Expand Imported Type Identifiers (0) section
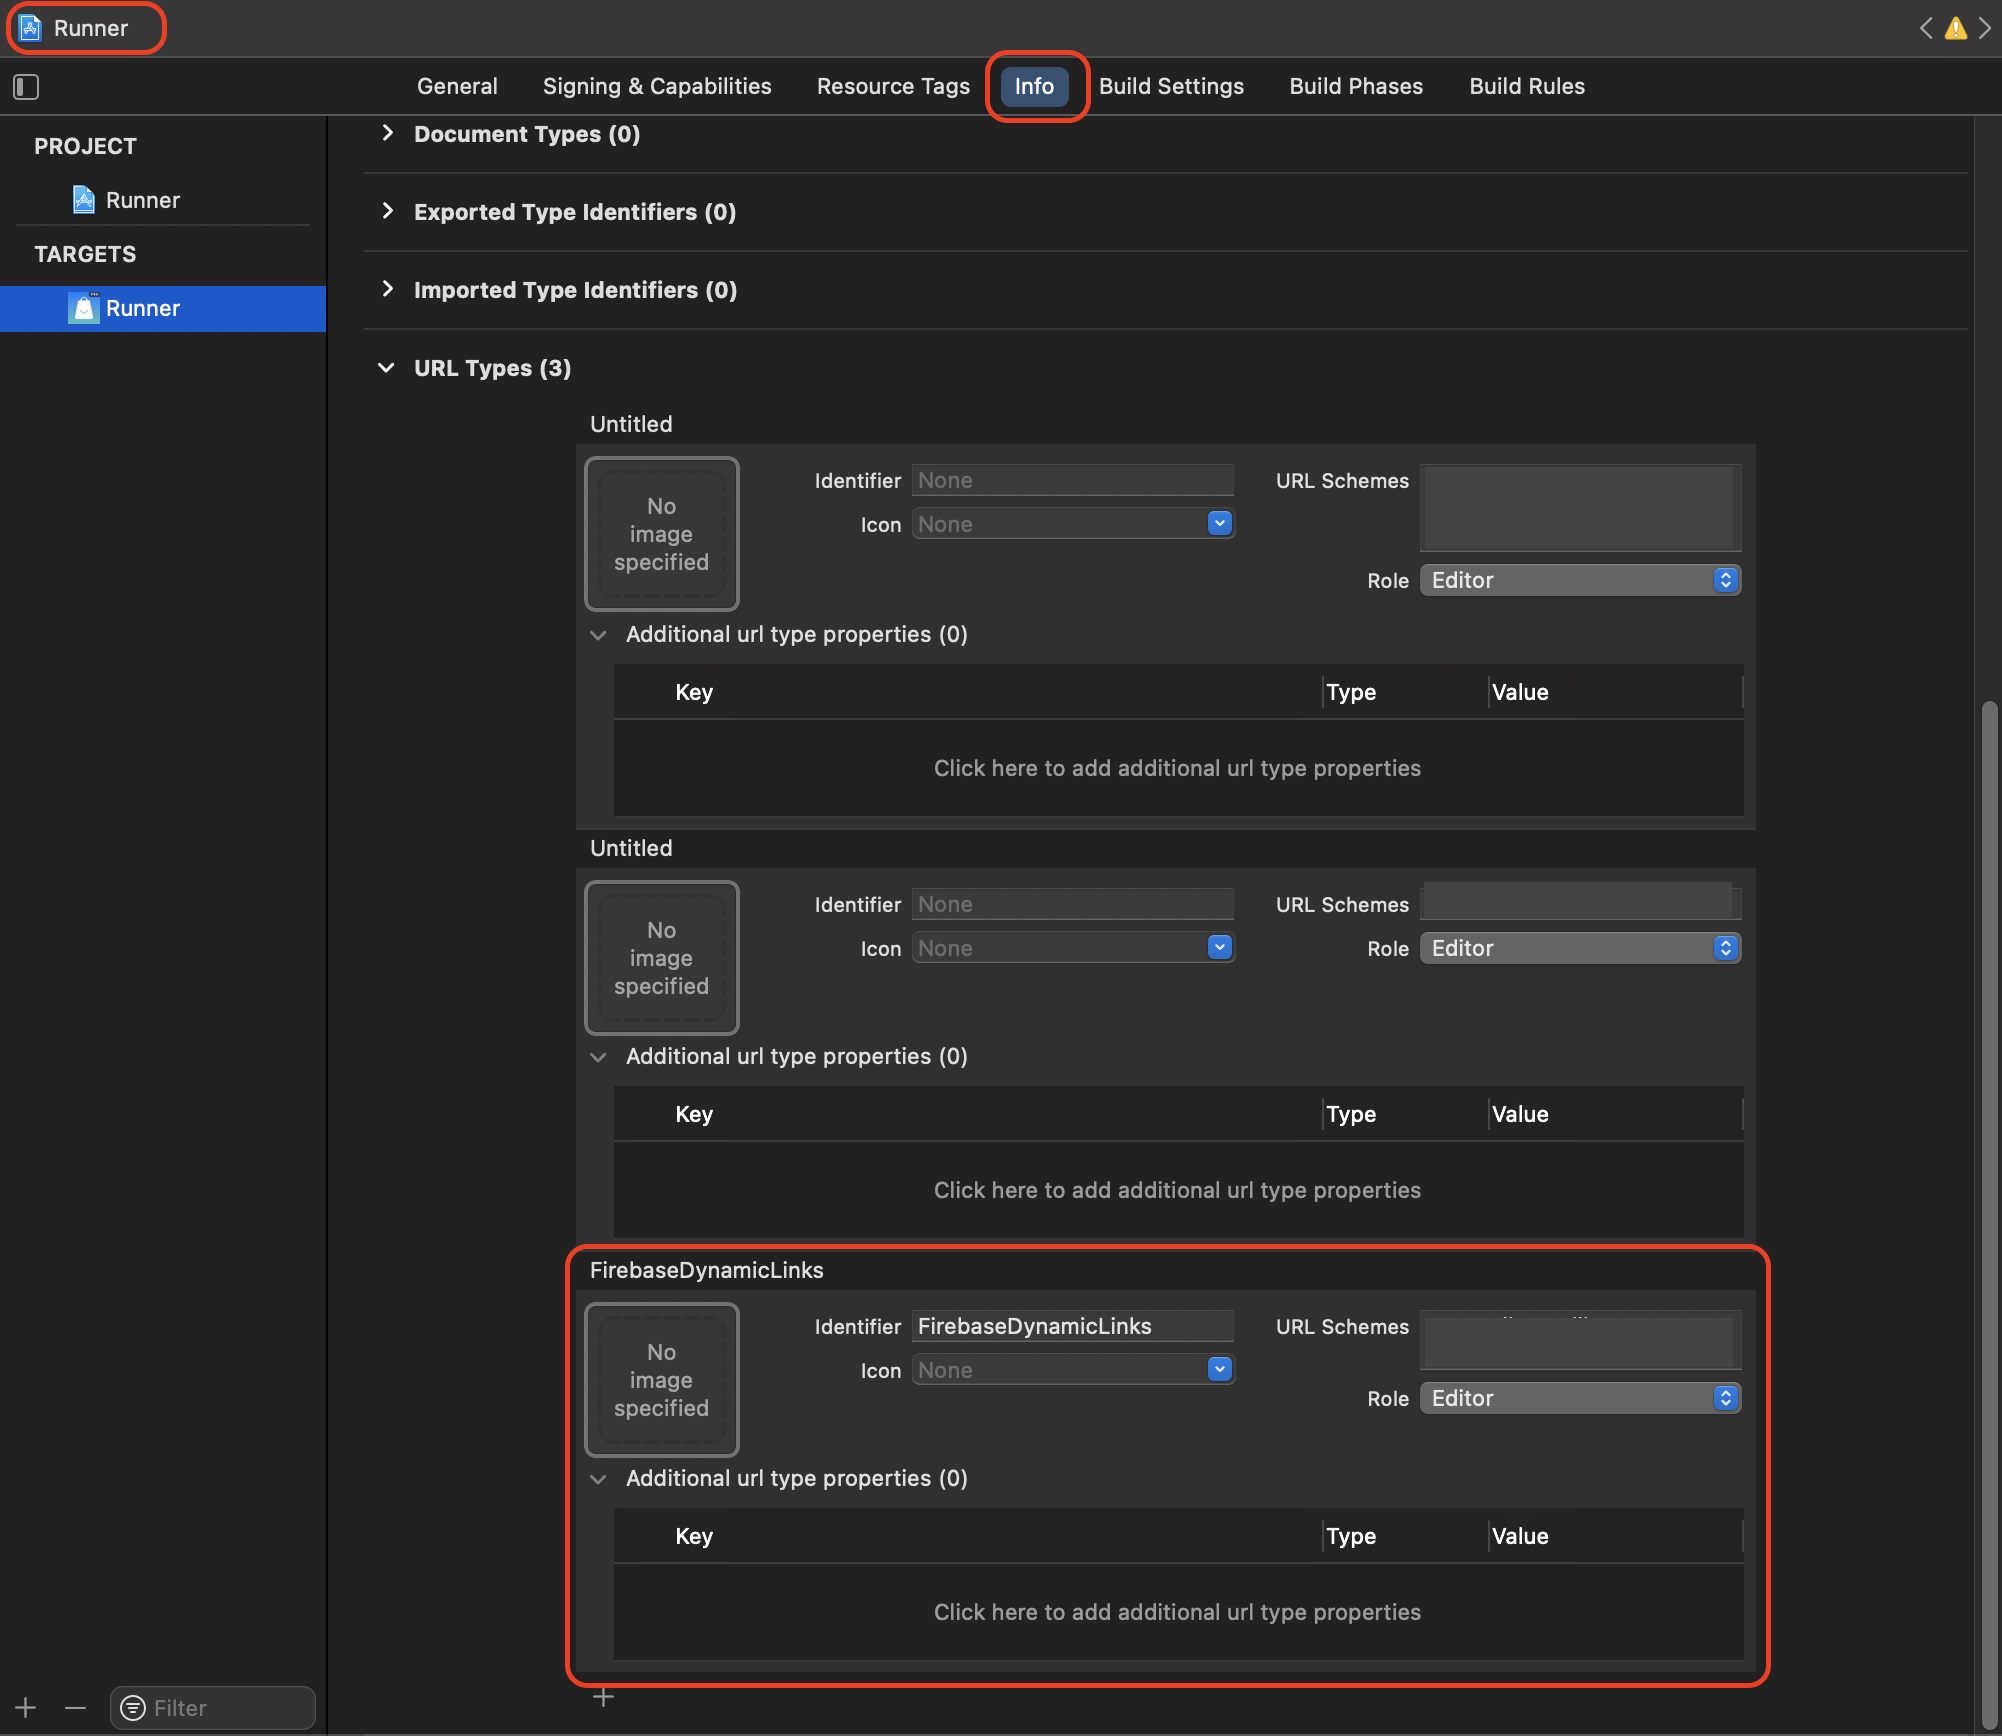This screenshot has width=2002, height=1736. coord(388,289)
